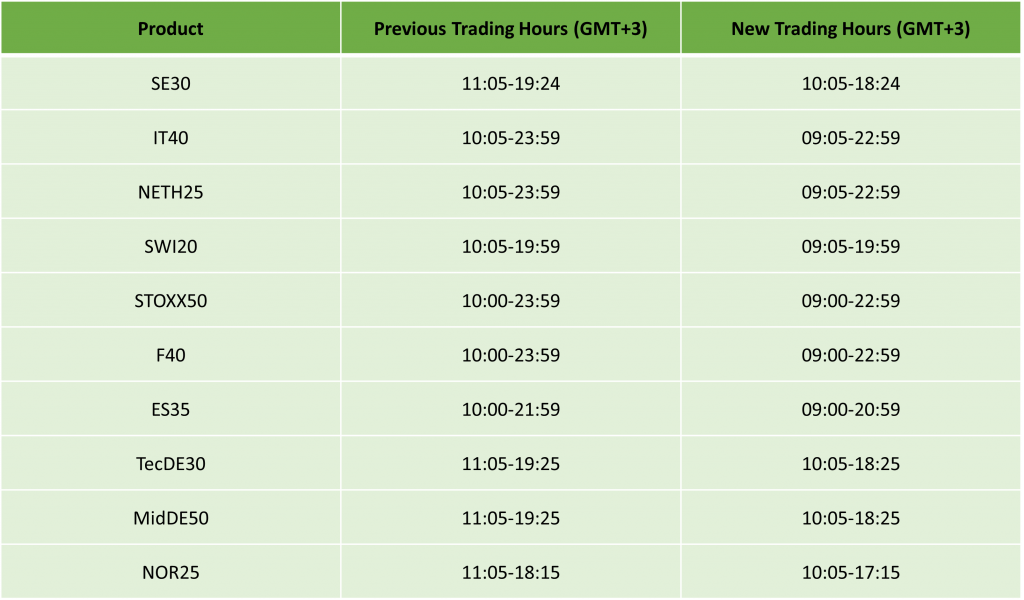1024x600 pixels.
Task: Click SE30 new hours 10:05-18:24
Action: [851, 84]
